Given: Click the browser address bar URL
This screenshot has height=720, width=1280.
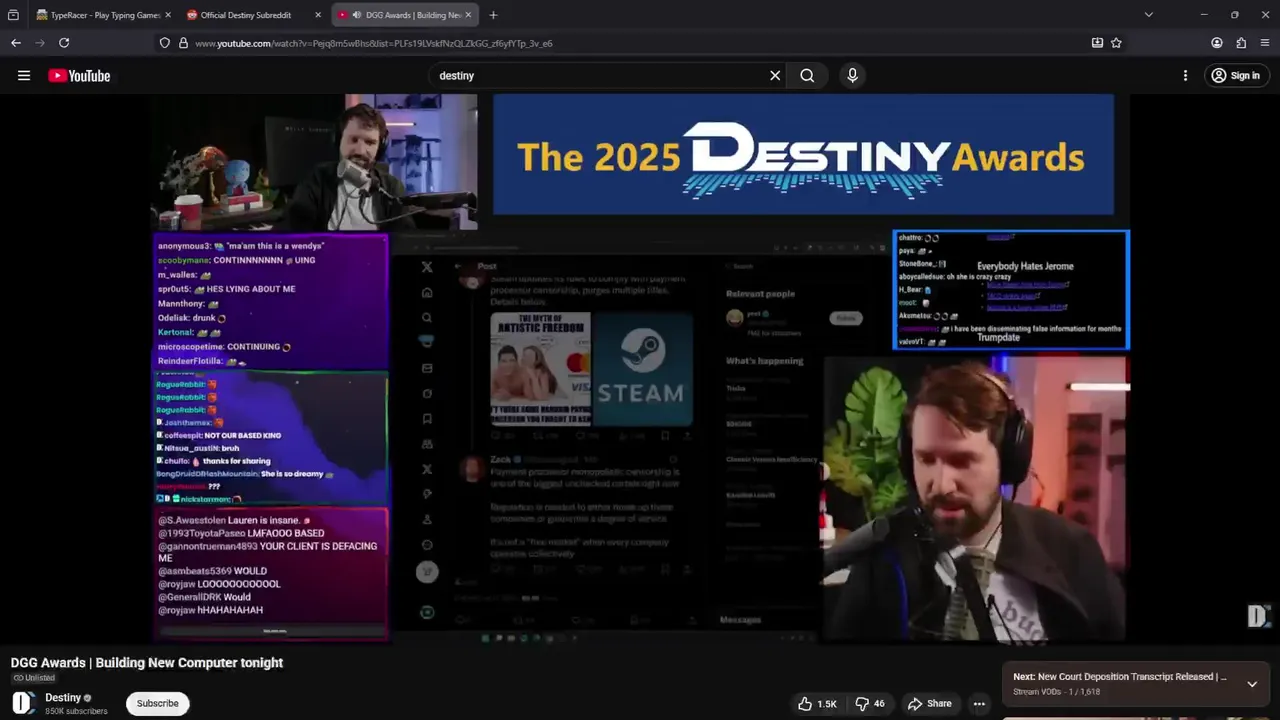Looking at the screenshot, I should tap(374, 43).
